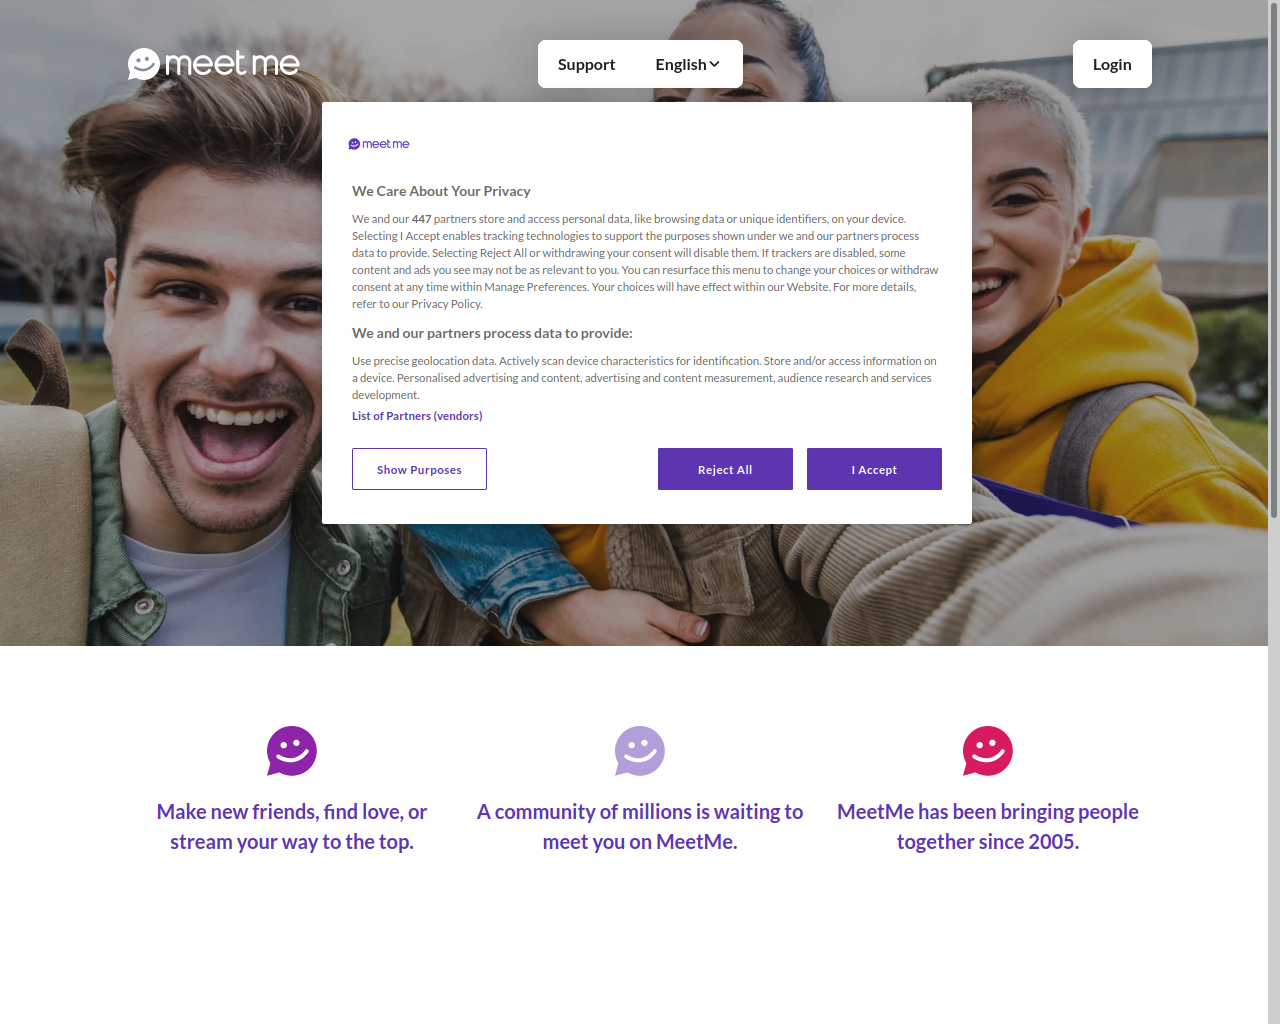Click the dark purple smiley chat icon

[x=292, y=751]
